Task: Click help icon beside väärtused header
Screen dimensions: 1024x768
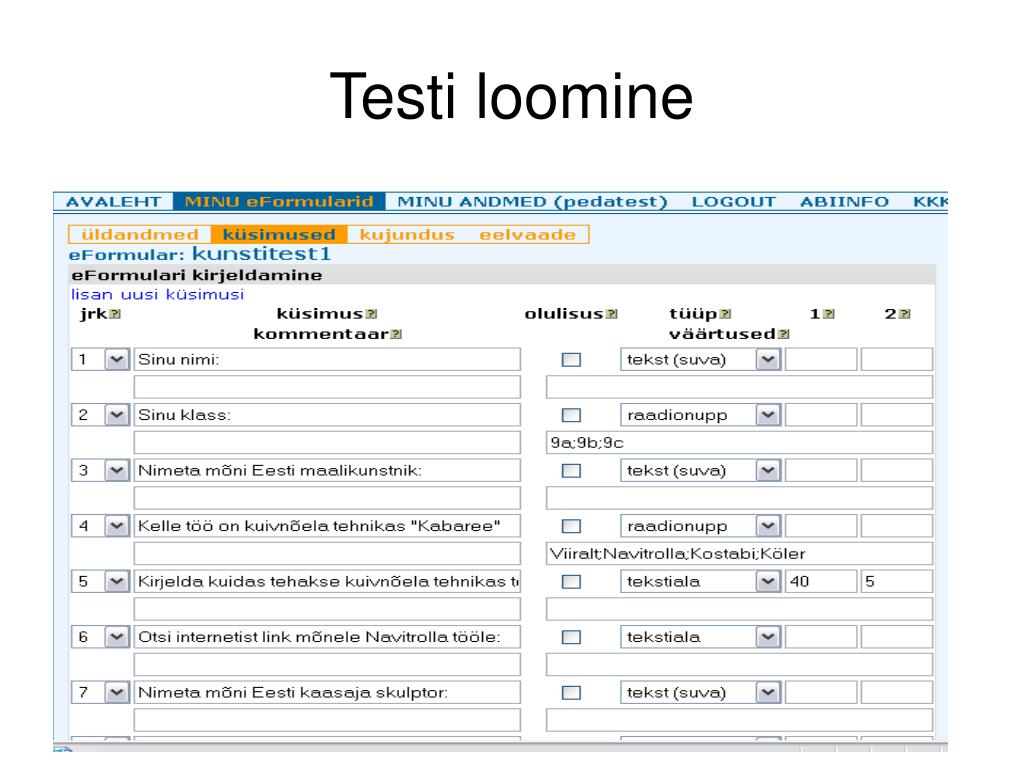Action: 784,334
